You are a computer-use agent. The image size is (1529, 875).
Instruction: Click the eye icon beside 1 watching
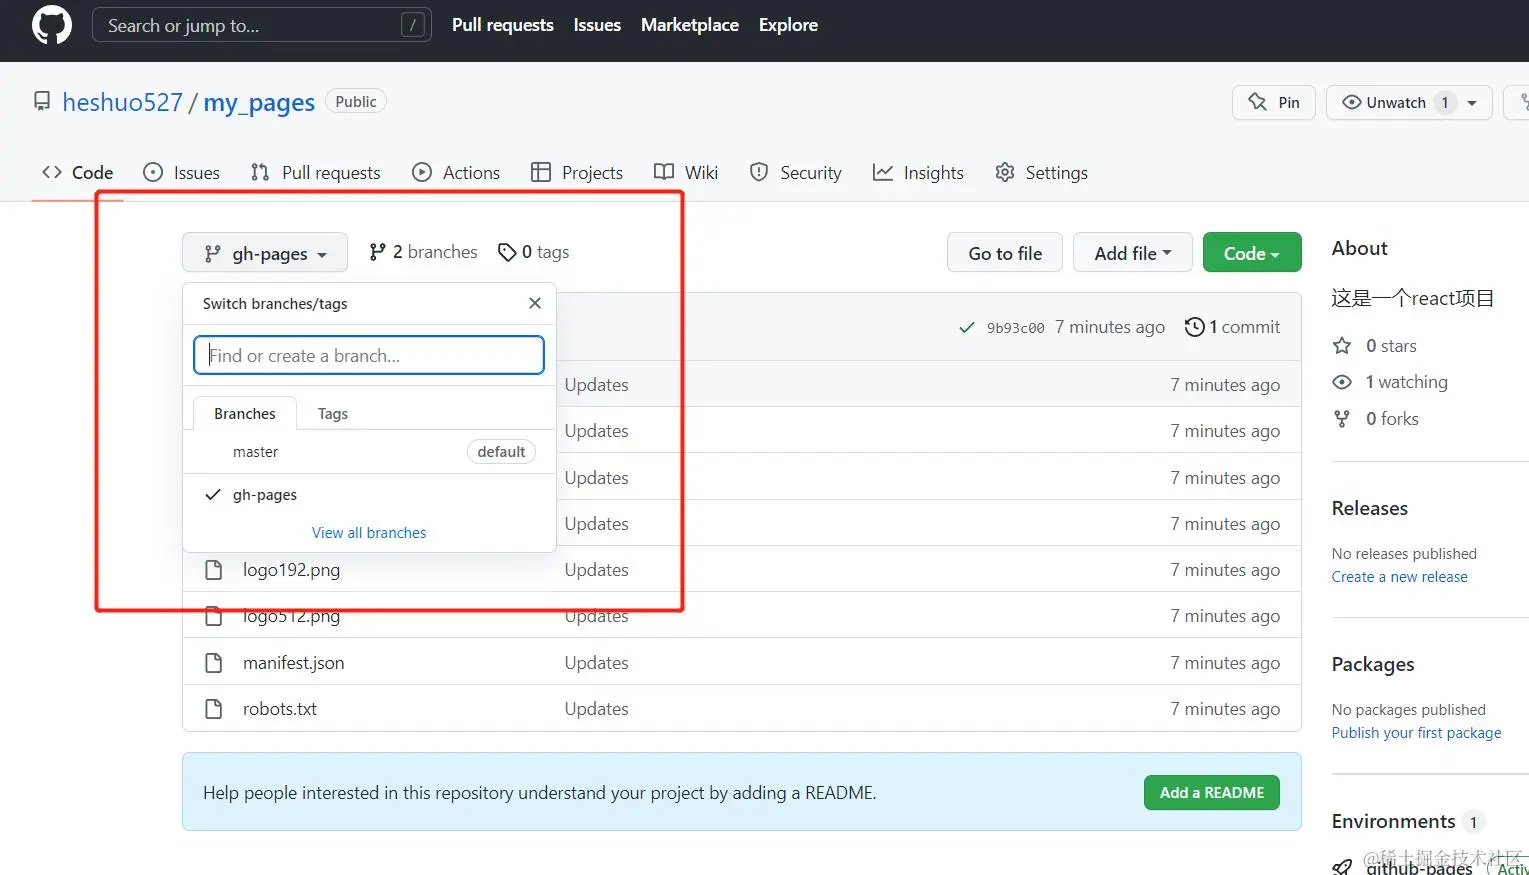(1342, 382)
